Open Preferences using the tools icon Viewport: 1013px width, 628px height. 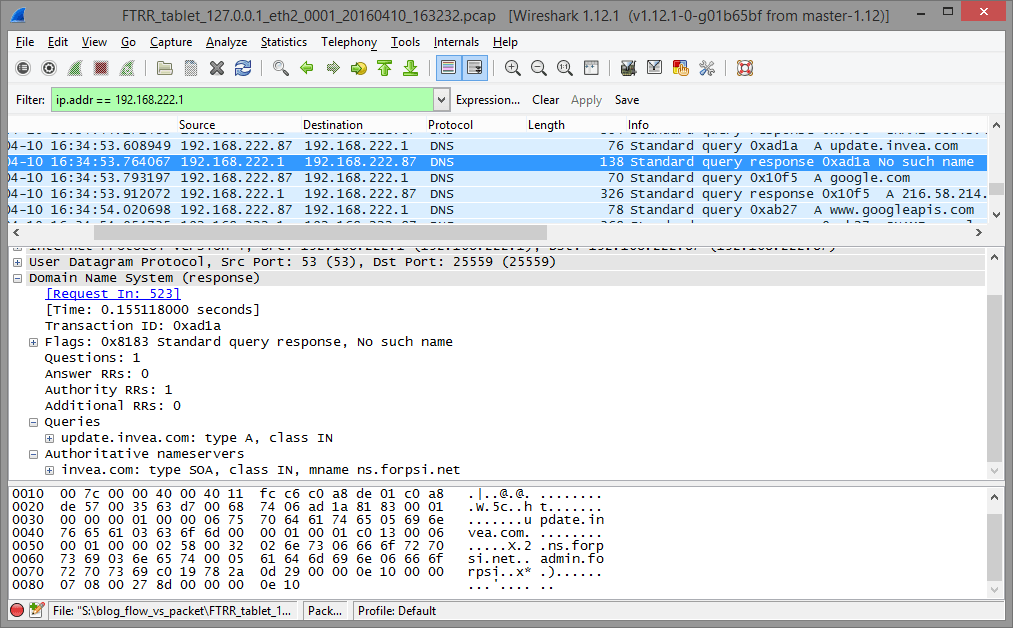pyautogui.click(x=707, y=68)
